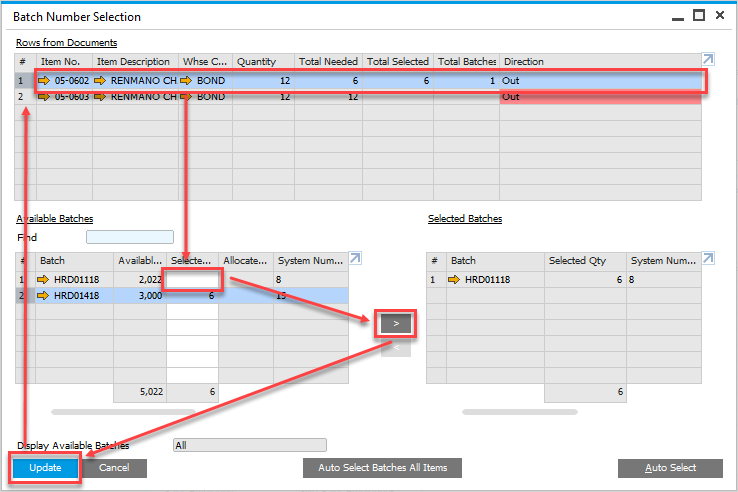
Task: Select row 2 header in Rows from Documents
Action: pos(21,97)
